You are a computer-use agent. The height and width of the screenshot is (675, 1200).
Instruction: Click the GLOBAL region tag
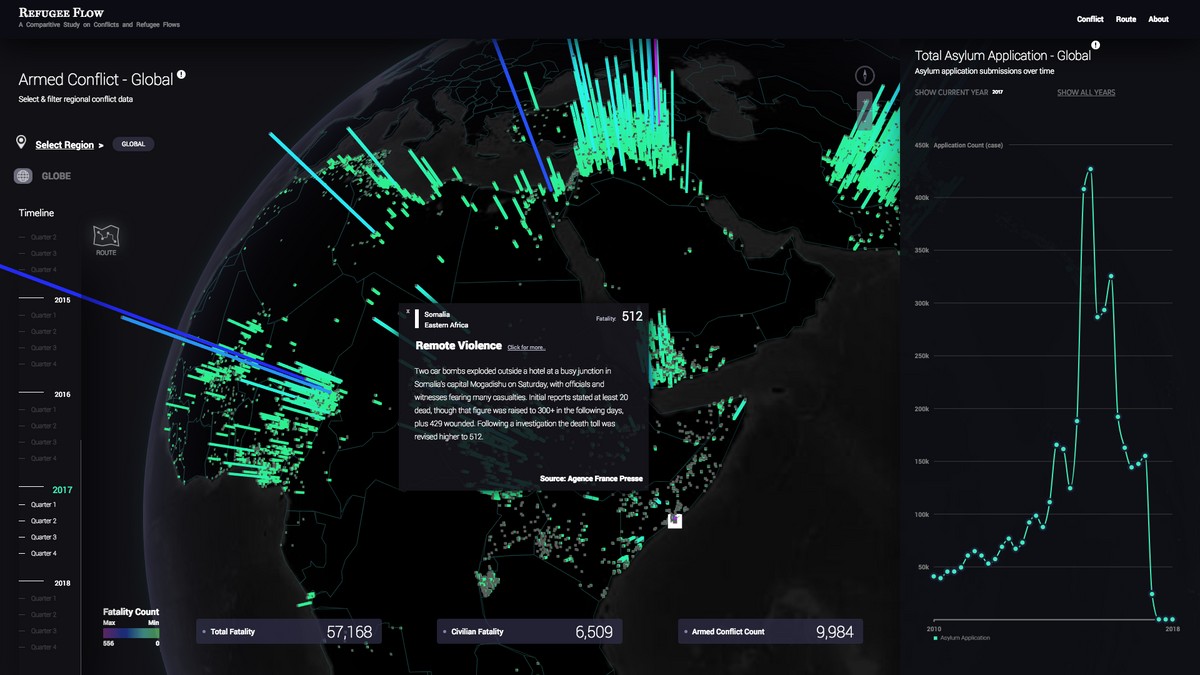(133, 144)
